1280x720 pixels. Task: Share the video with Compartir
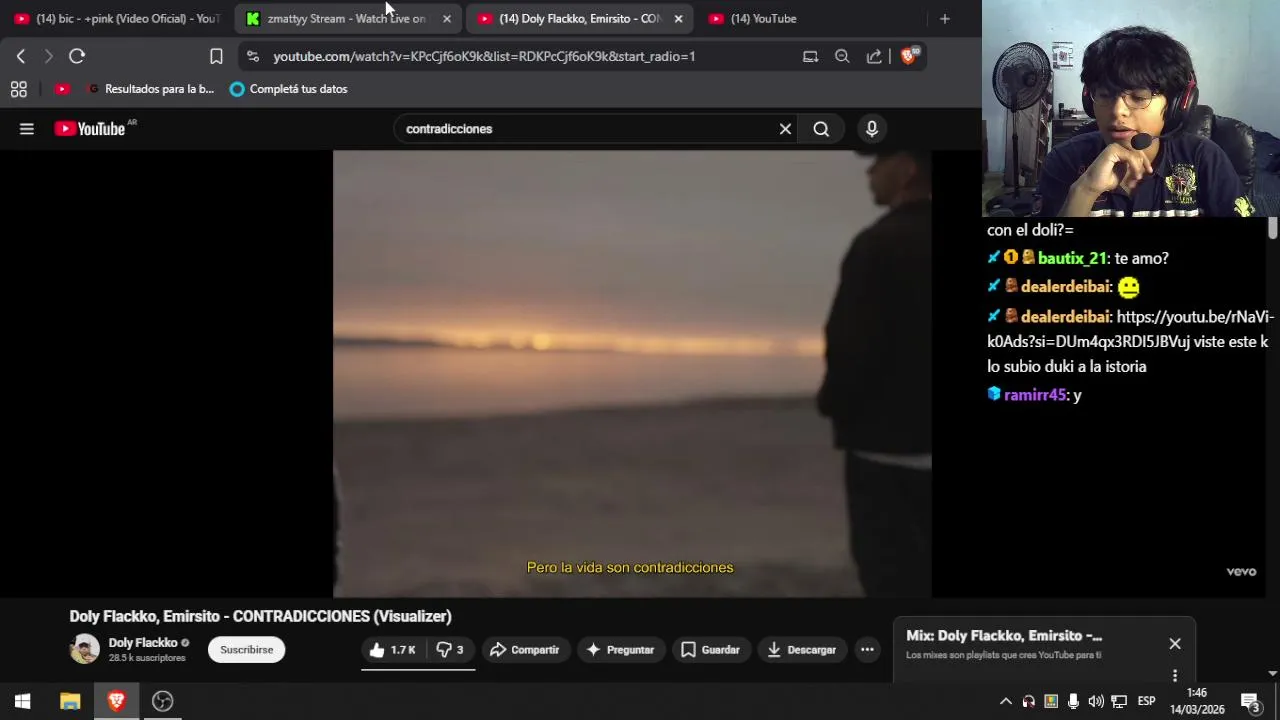pos(524,649)
